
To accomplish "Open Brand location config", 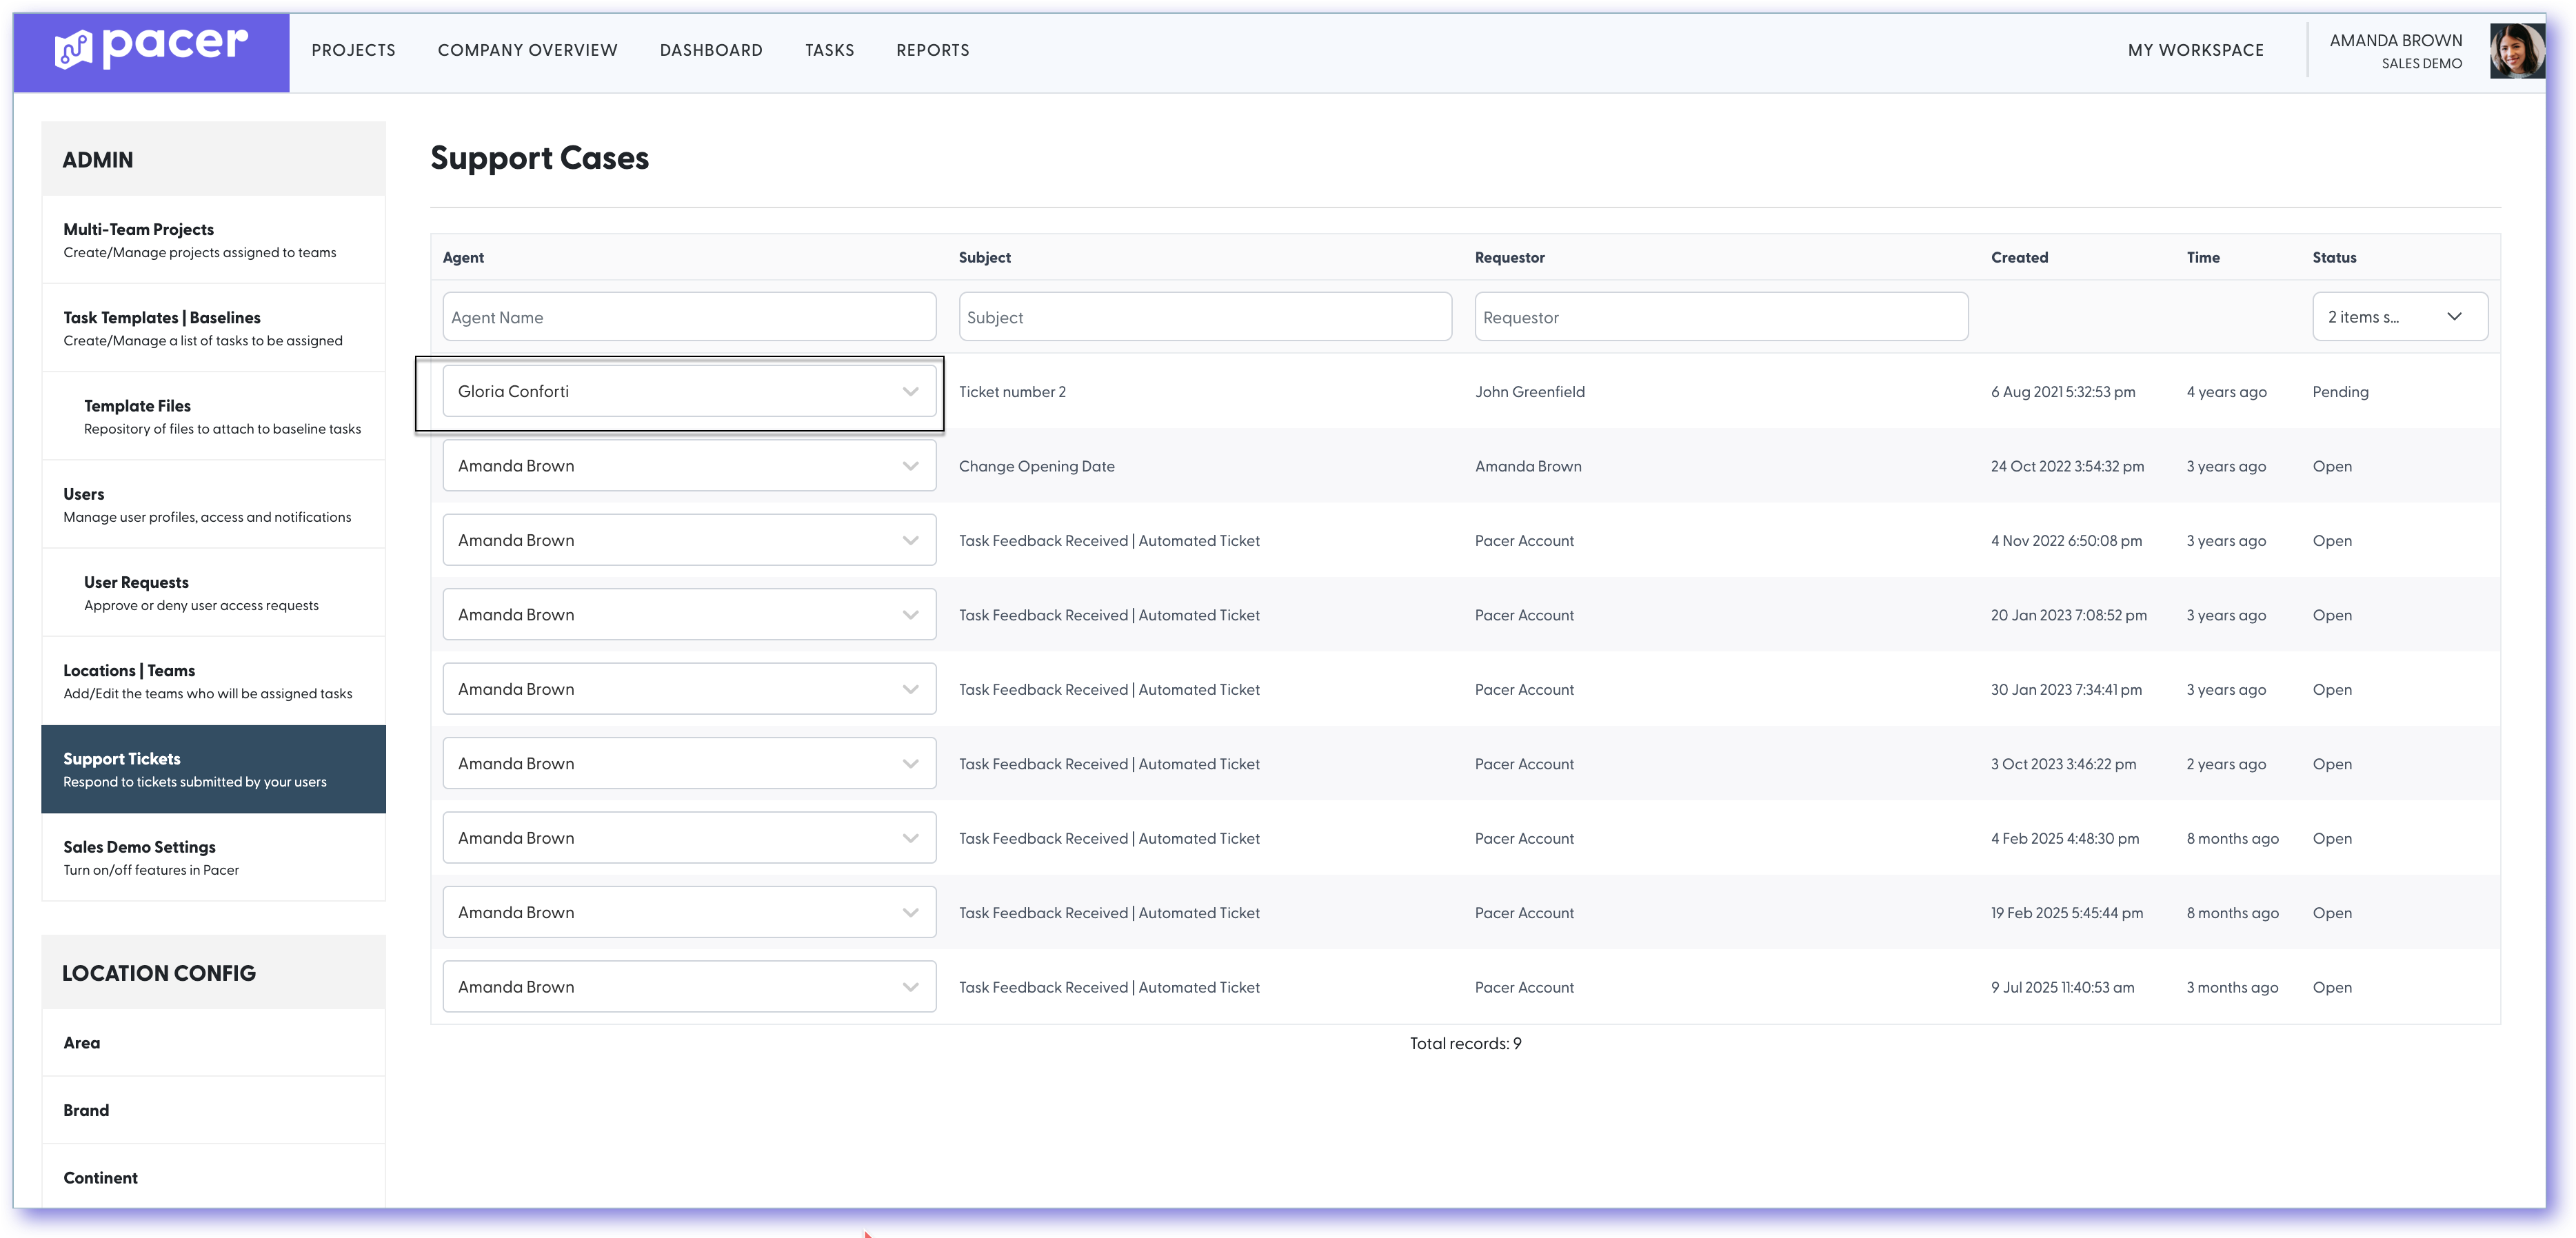I will point(213,1110).
